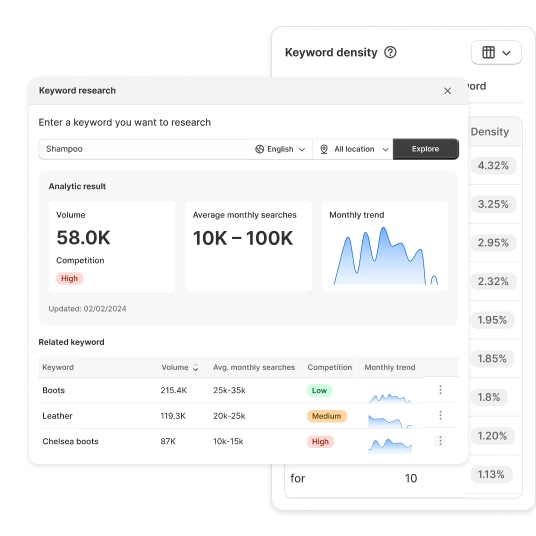Click the Boots monthly trend sparkline

(x=390, y=398)
